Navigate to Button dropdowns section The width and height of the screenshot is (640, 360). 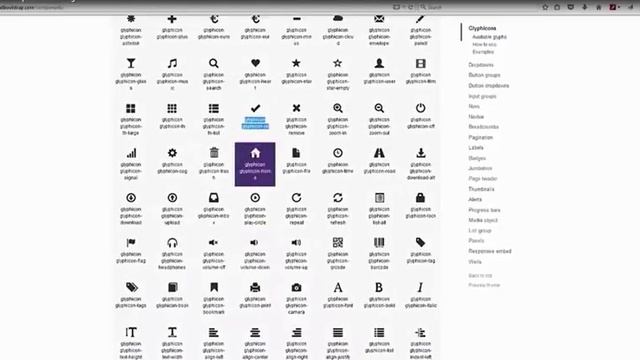(x=489, y=86)
